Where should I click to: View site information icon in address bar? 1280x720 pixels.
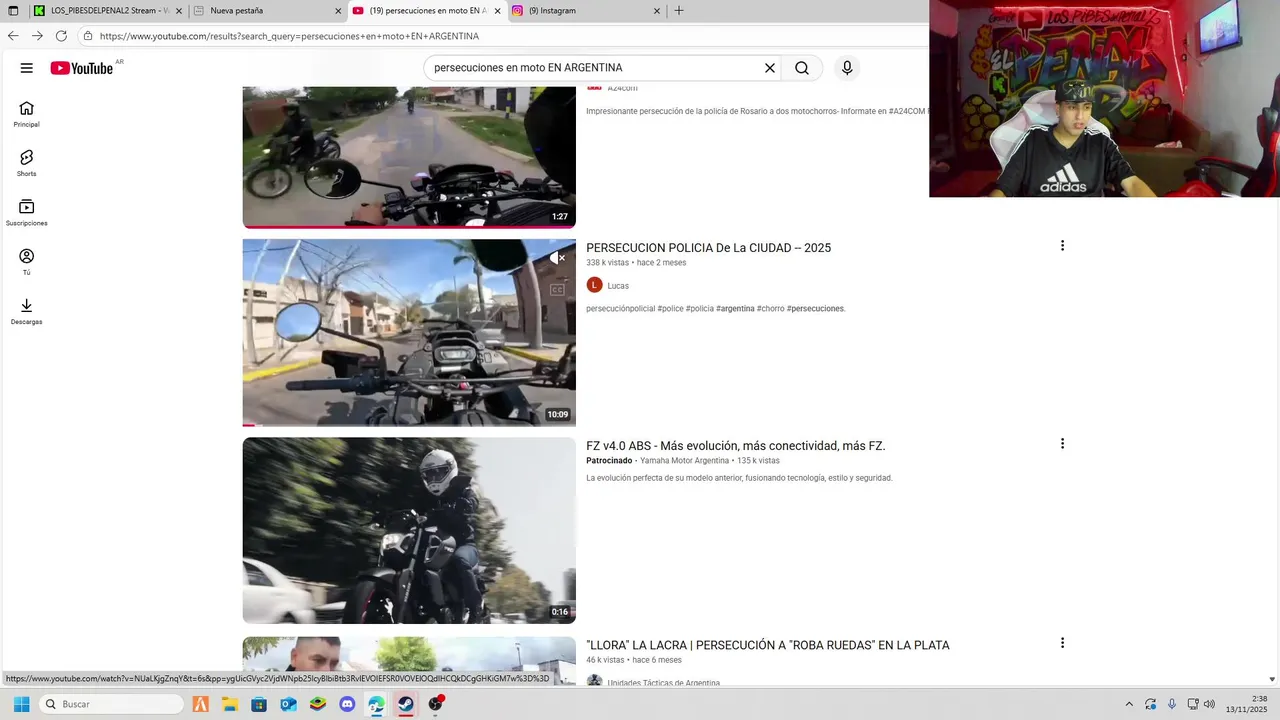[88, 36]
